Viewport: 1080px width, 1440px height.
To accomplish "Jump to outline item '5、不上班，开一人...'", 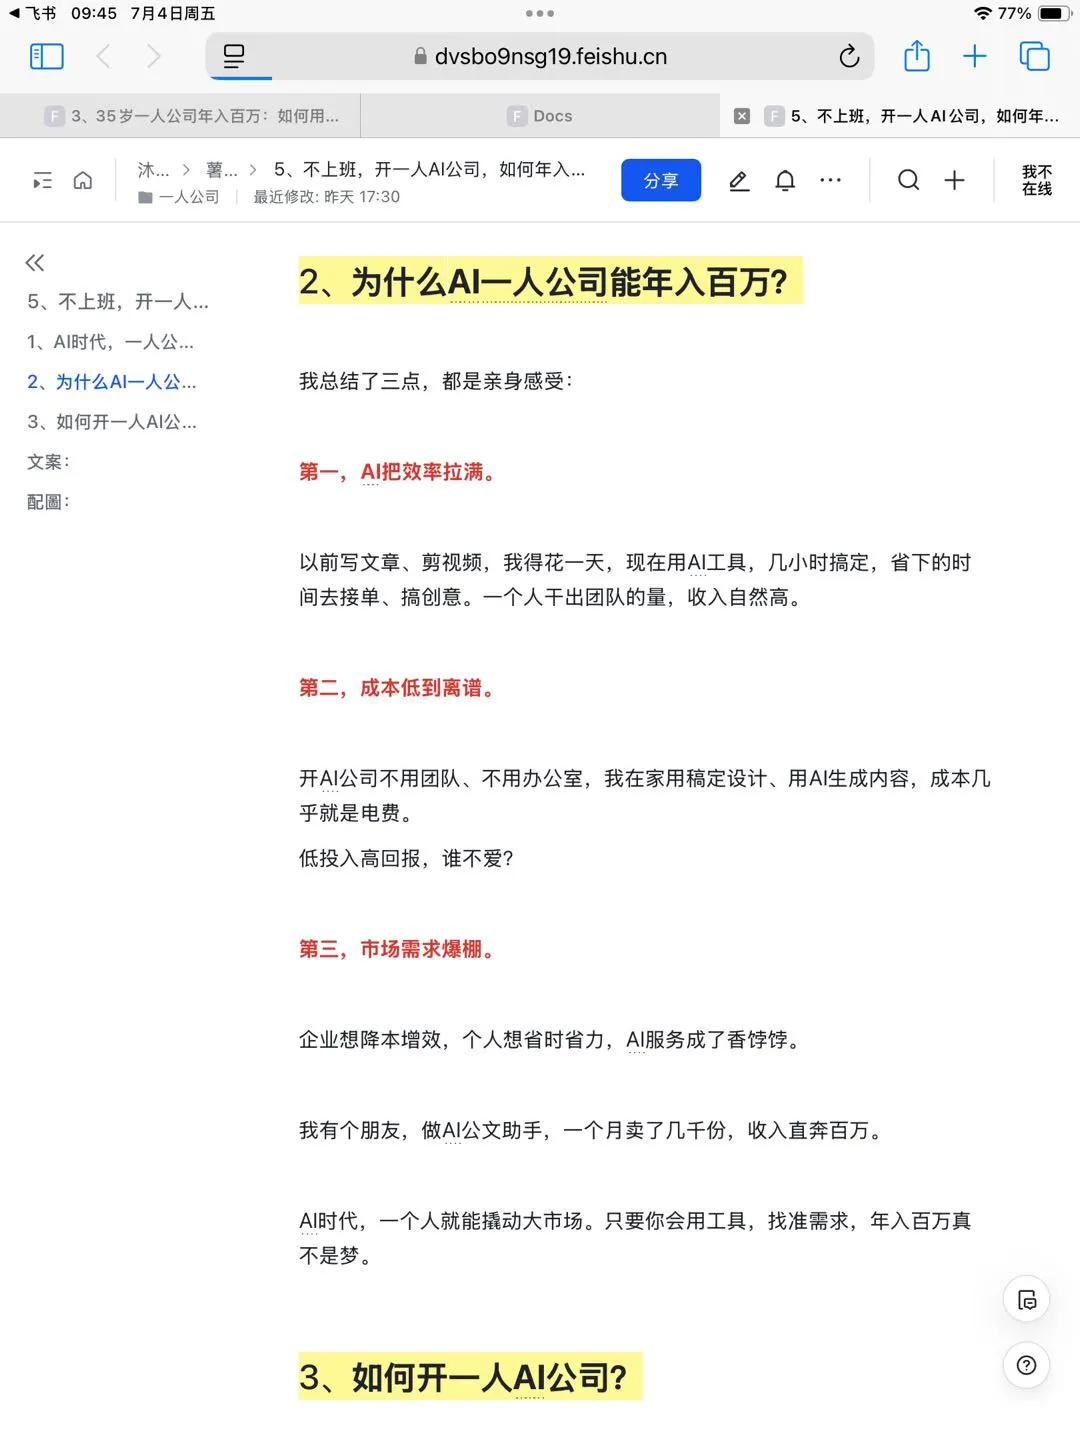I will click(x=118, y=302).
